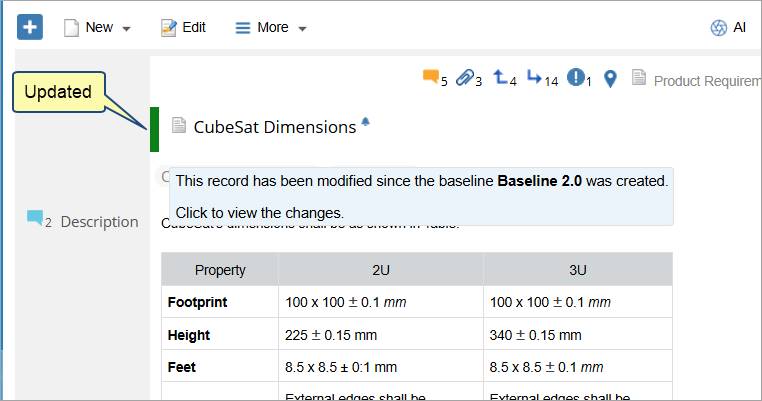Click the green updated indicator bar
The image size is (762, 401).
click(155, 128)
